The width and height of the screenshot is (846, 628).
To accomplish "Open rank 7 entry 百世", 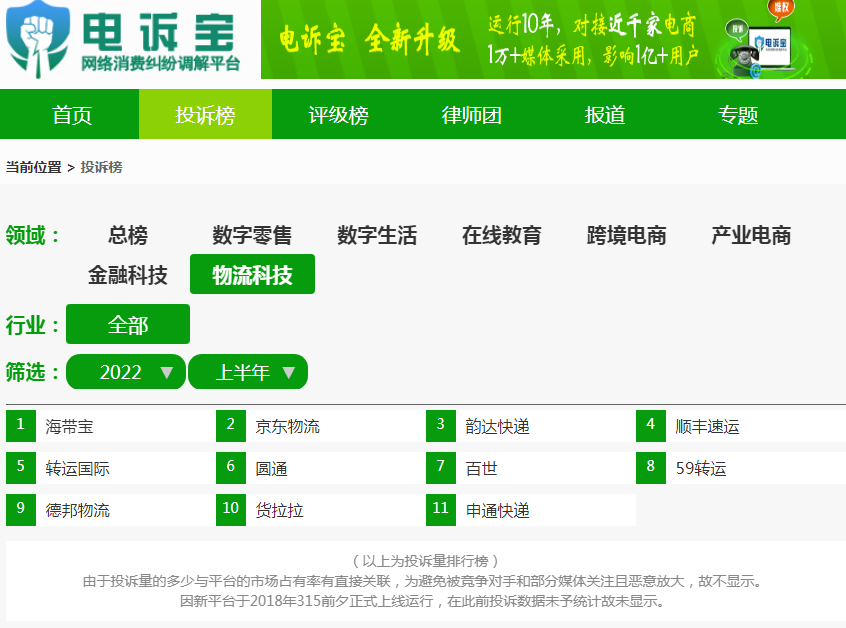I will coord(481,468).
